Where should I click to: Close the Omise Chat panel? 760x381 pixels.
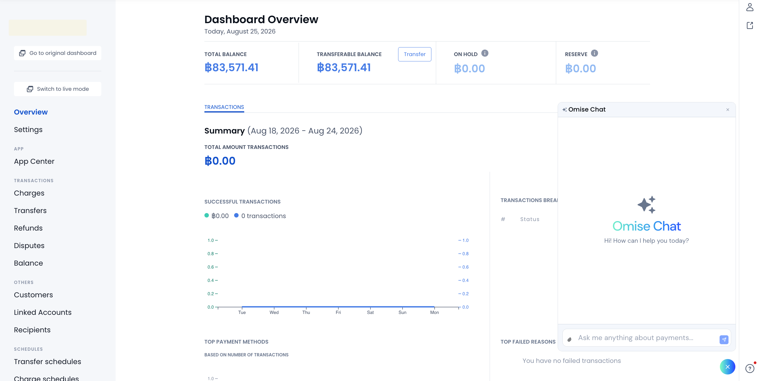[x=728, y=110]
